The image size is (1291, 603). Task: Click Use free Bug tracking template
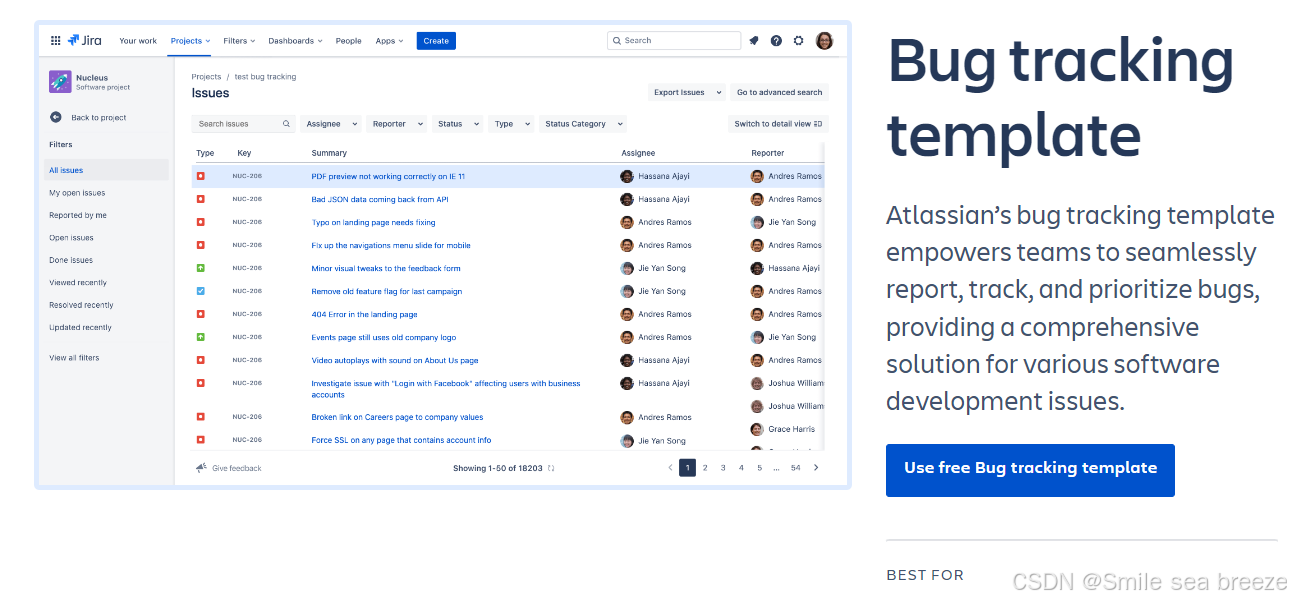click(1030, 470)
